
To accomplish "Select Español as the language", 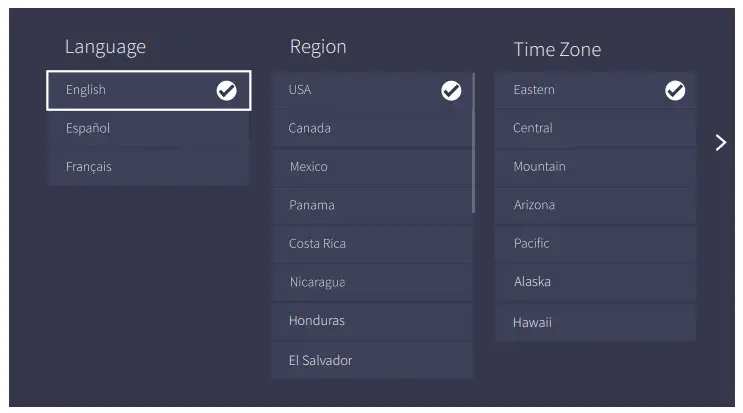I will (x=148, y=128).
